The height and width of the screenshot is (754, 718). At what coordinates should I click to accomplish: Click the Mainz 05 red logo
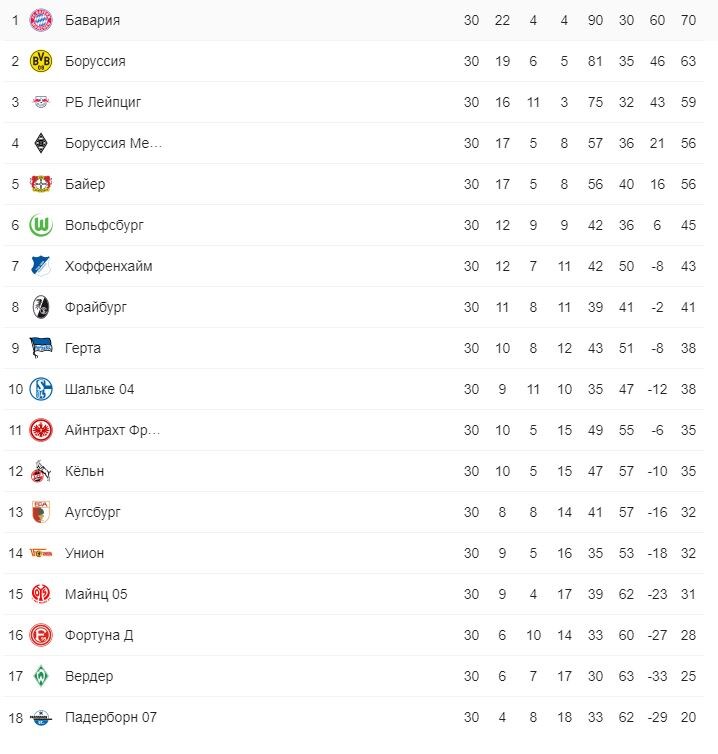(x=41, y=594)
